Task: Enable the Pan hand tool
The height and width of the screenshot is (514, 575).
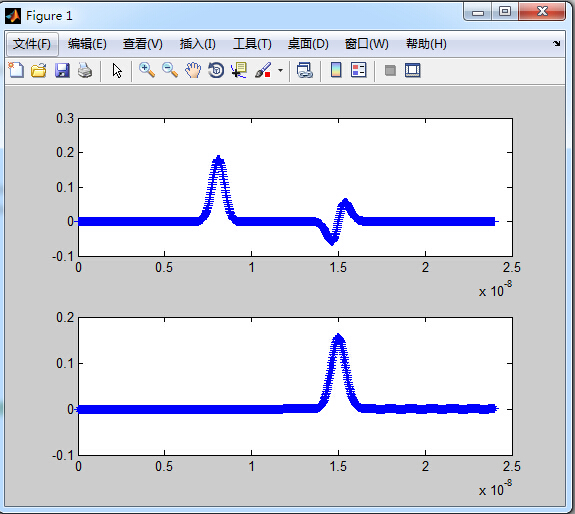Action: (193, 70)
